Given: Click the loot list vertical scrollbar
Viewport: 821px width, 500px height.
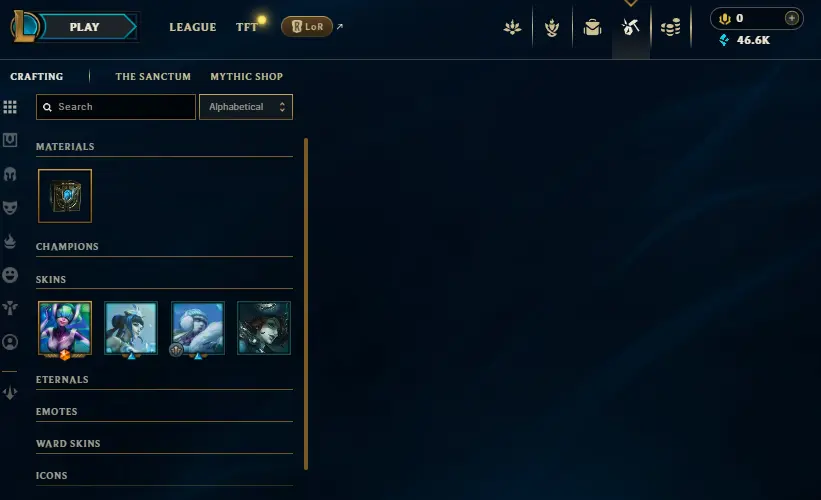Looking at the screenshot, I should click(x=306, y=304).
